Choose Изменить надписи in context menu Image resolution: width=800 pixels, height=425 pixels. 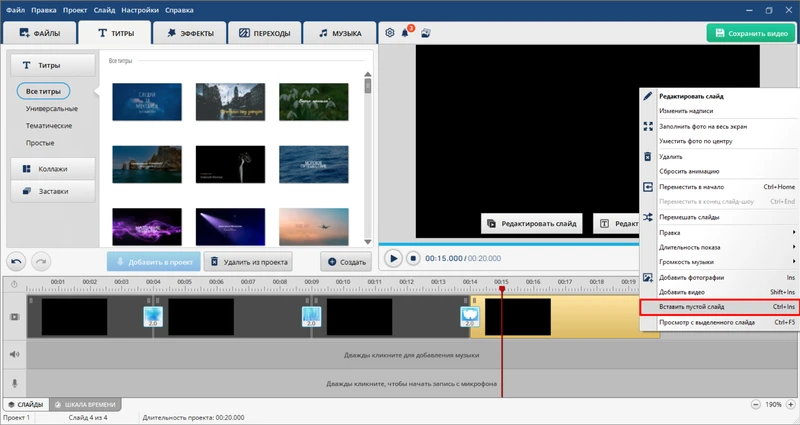click(686, 111)
